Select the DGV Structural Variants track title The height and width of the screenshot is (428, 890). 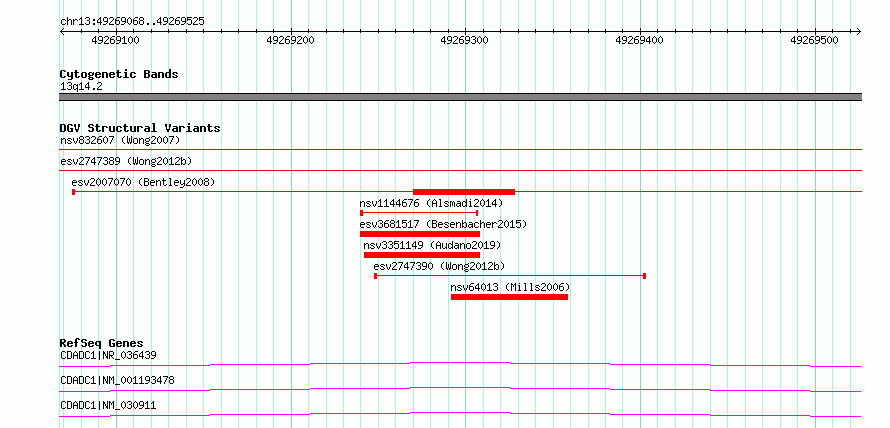point(140,128)
